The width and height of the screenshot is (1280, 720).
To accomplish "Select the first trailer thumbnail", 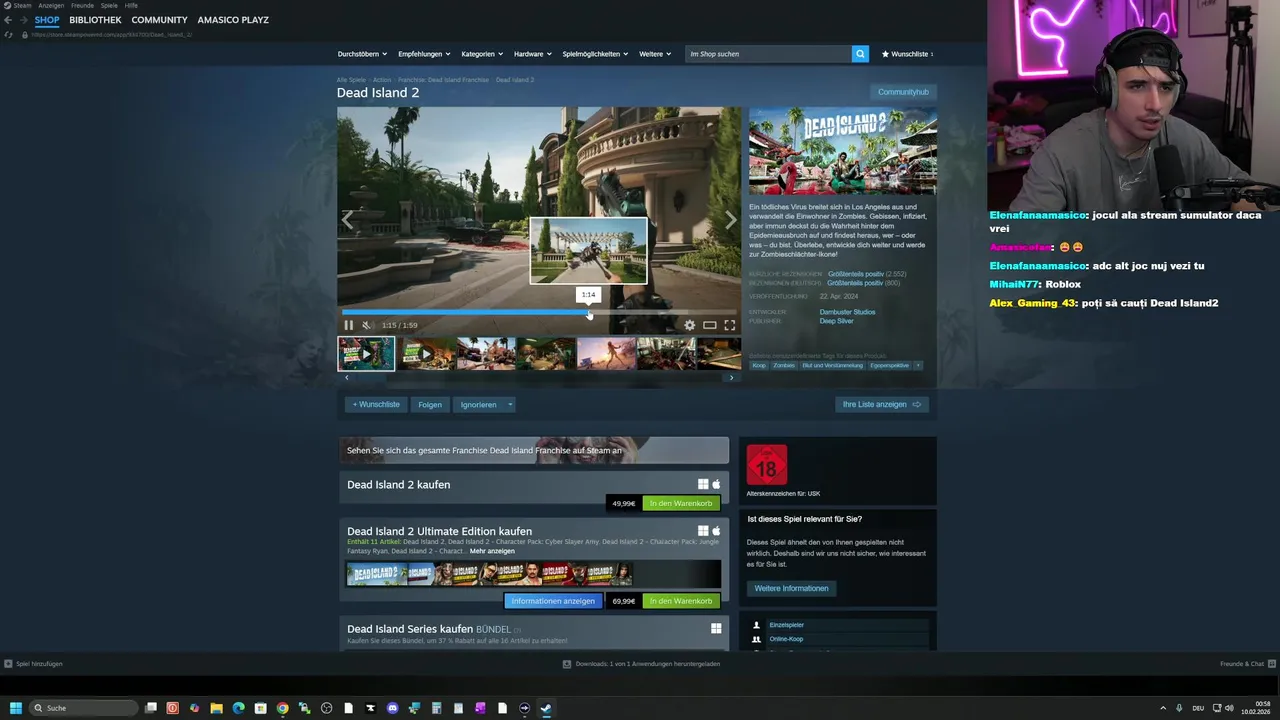I will (366, 354).
